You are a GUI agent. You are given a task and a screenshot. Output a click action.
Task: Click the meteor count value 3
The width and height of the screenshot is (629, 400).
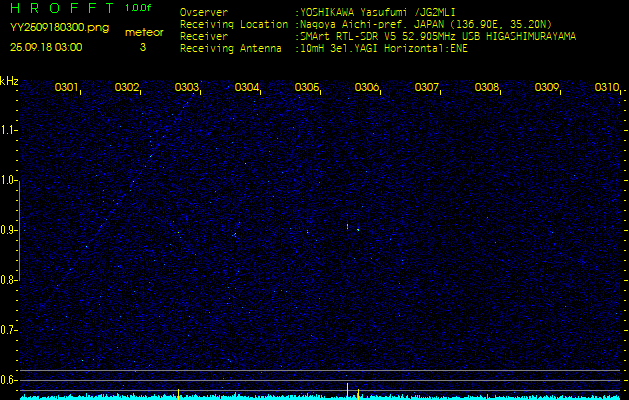[142, 47]
